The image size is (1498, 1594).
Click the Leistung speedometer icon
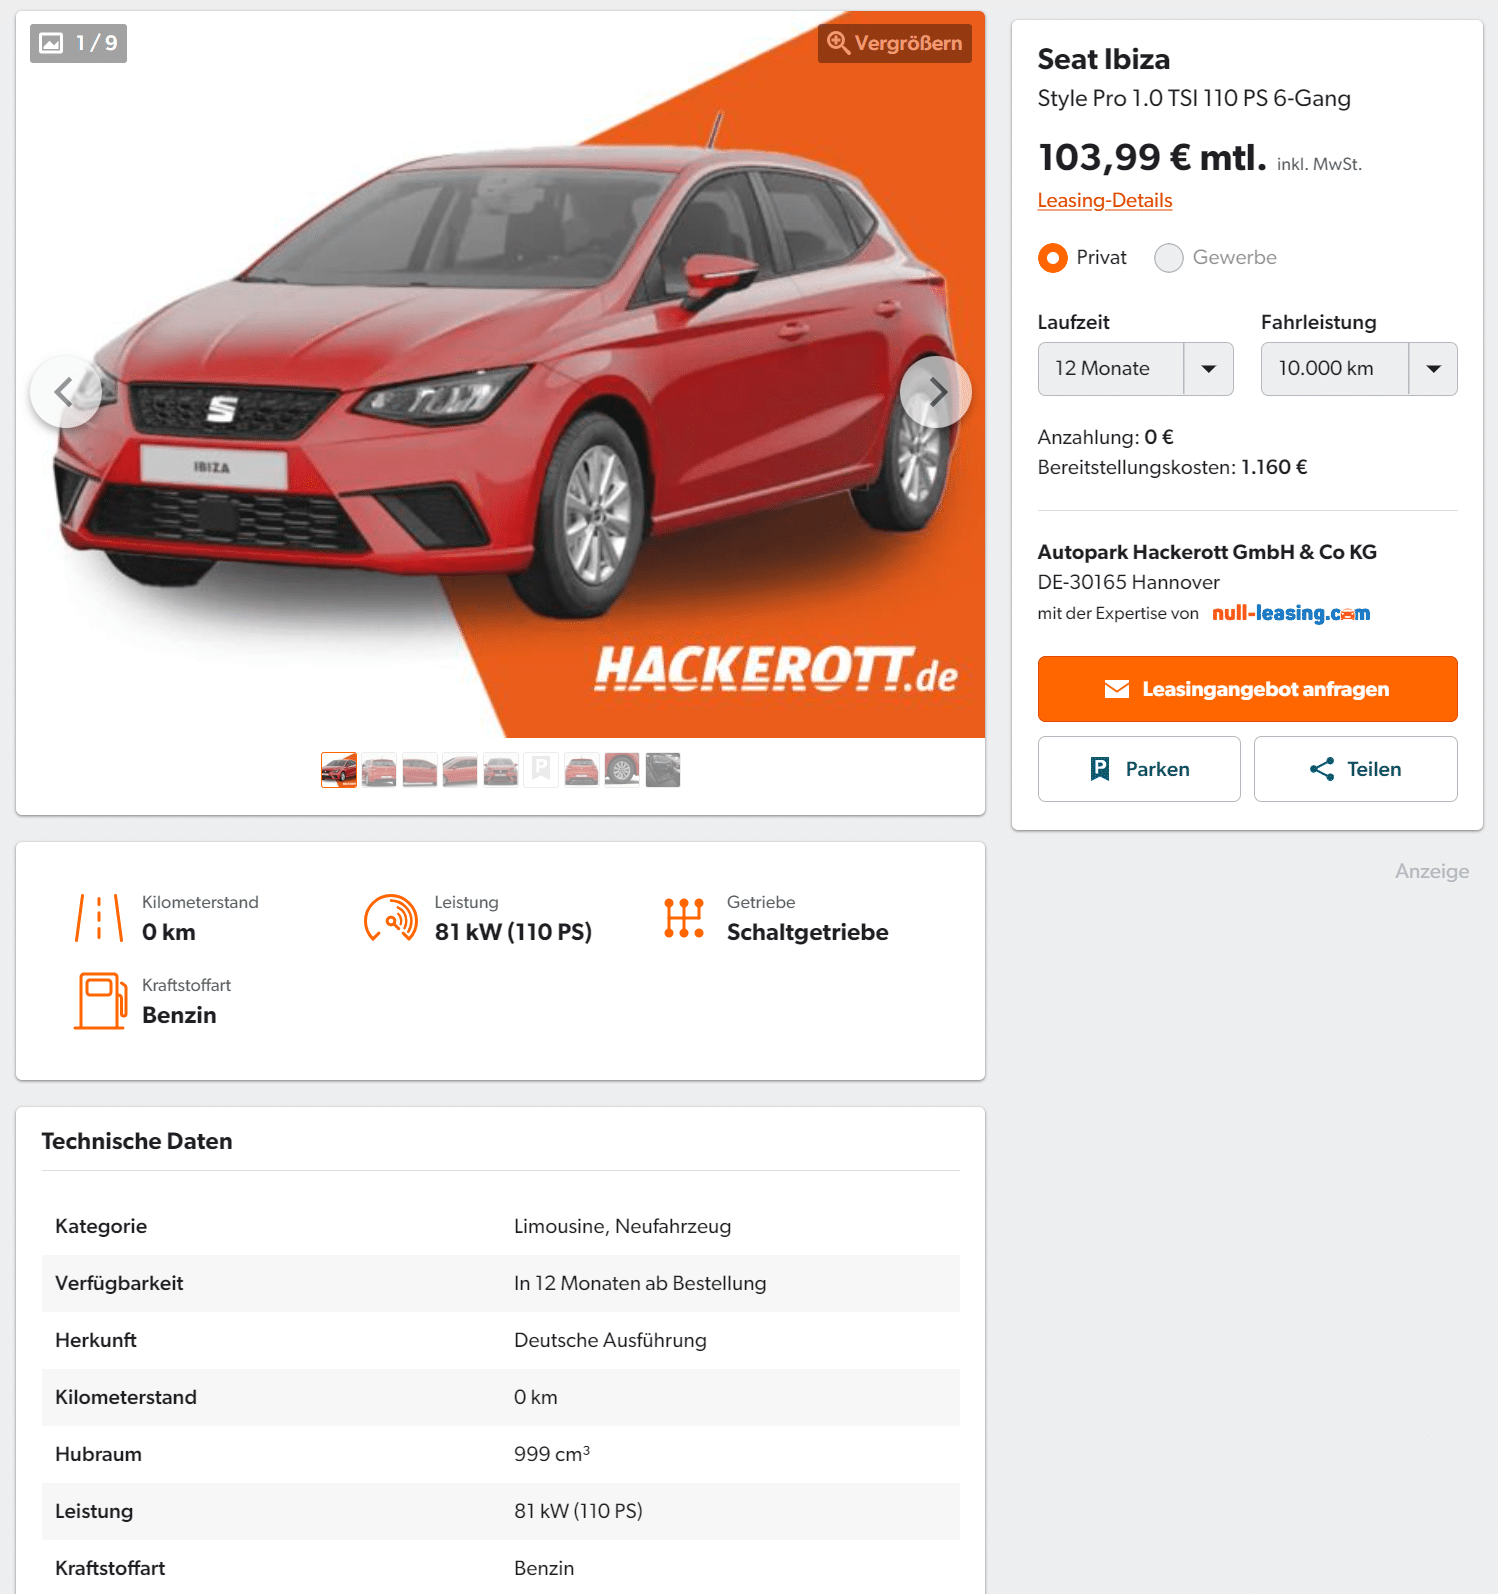(x=391, y=918)
